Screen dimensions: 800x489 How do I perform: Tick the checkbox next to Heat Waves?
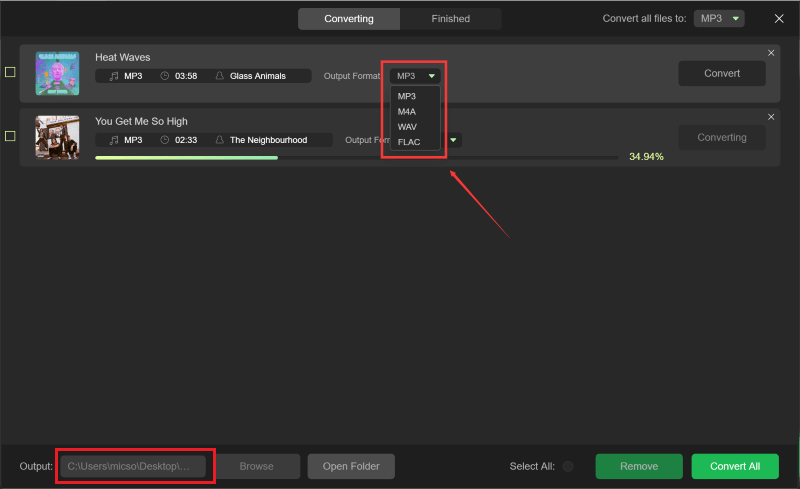[10, 72]
